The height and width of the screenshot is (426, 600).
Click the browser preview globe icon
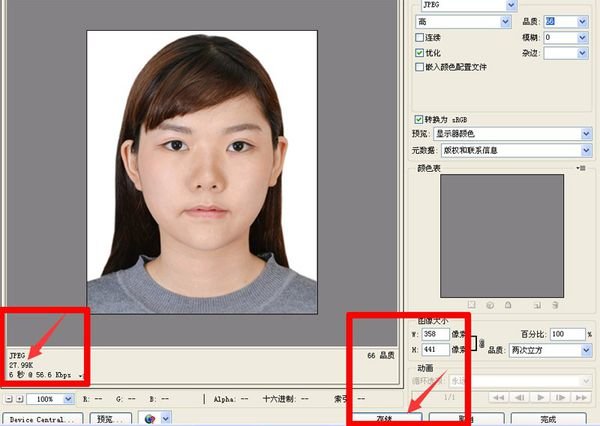coord(150,419)
